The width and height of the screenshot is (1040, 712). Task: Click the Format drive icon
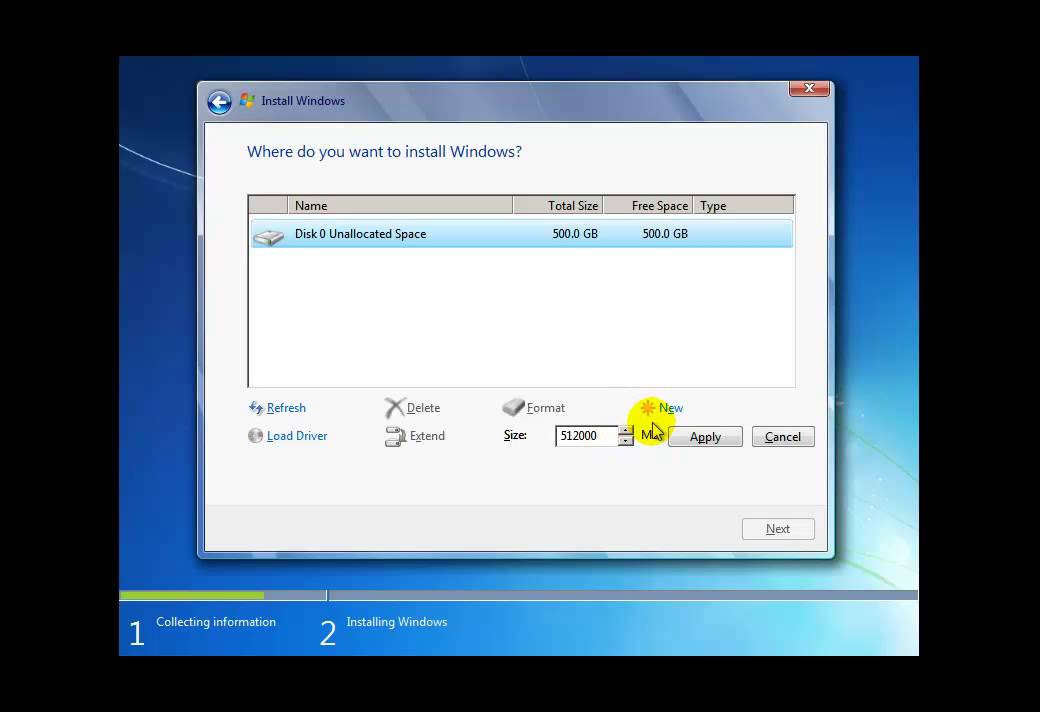(513, 407)
